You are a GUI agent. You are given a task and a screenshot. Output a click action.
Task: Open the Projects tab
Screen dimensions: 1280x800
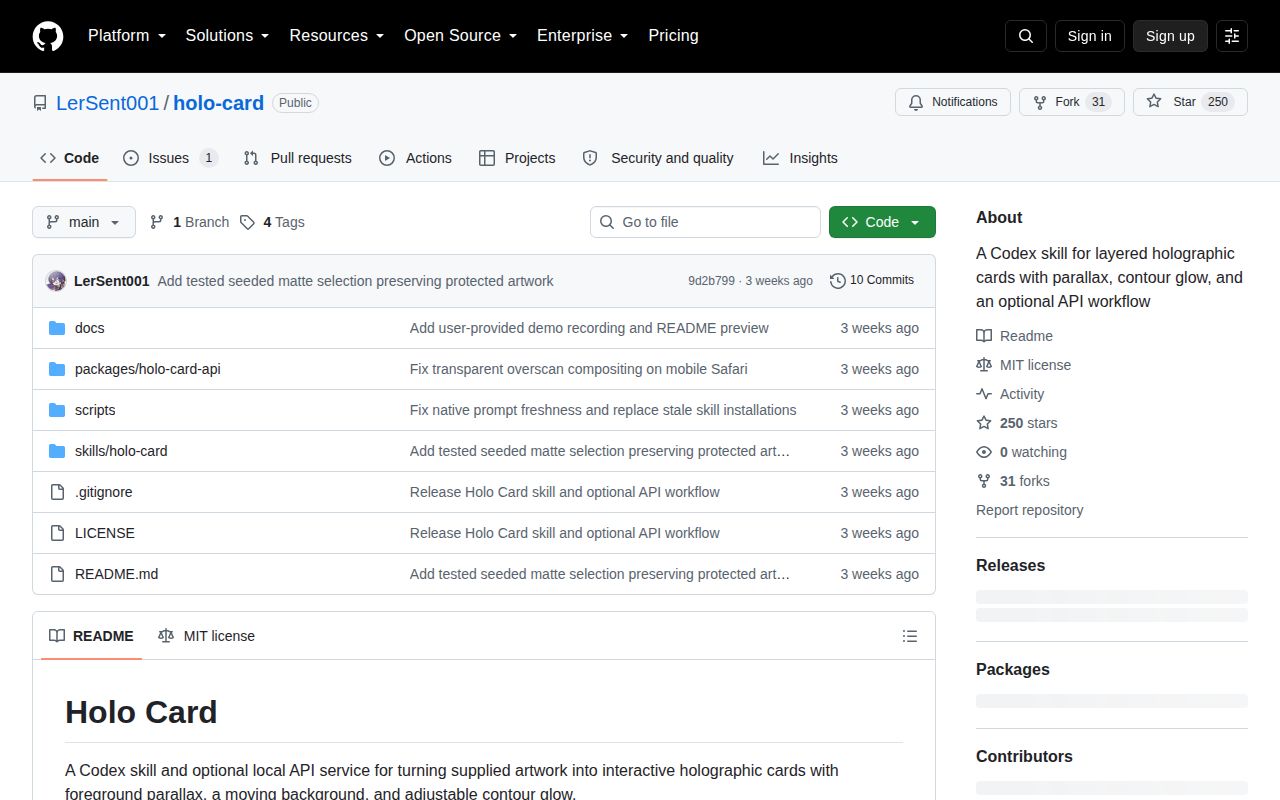517,158
